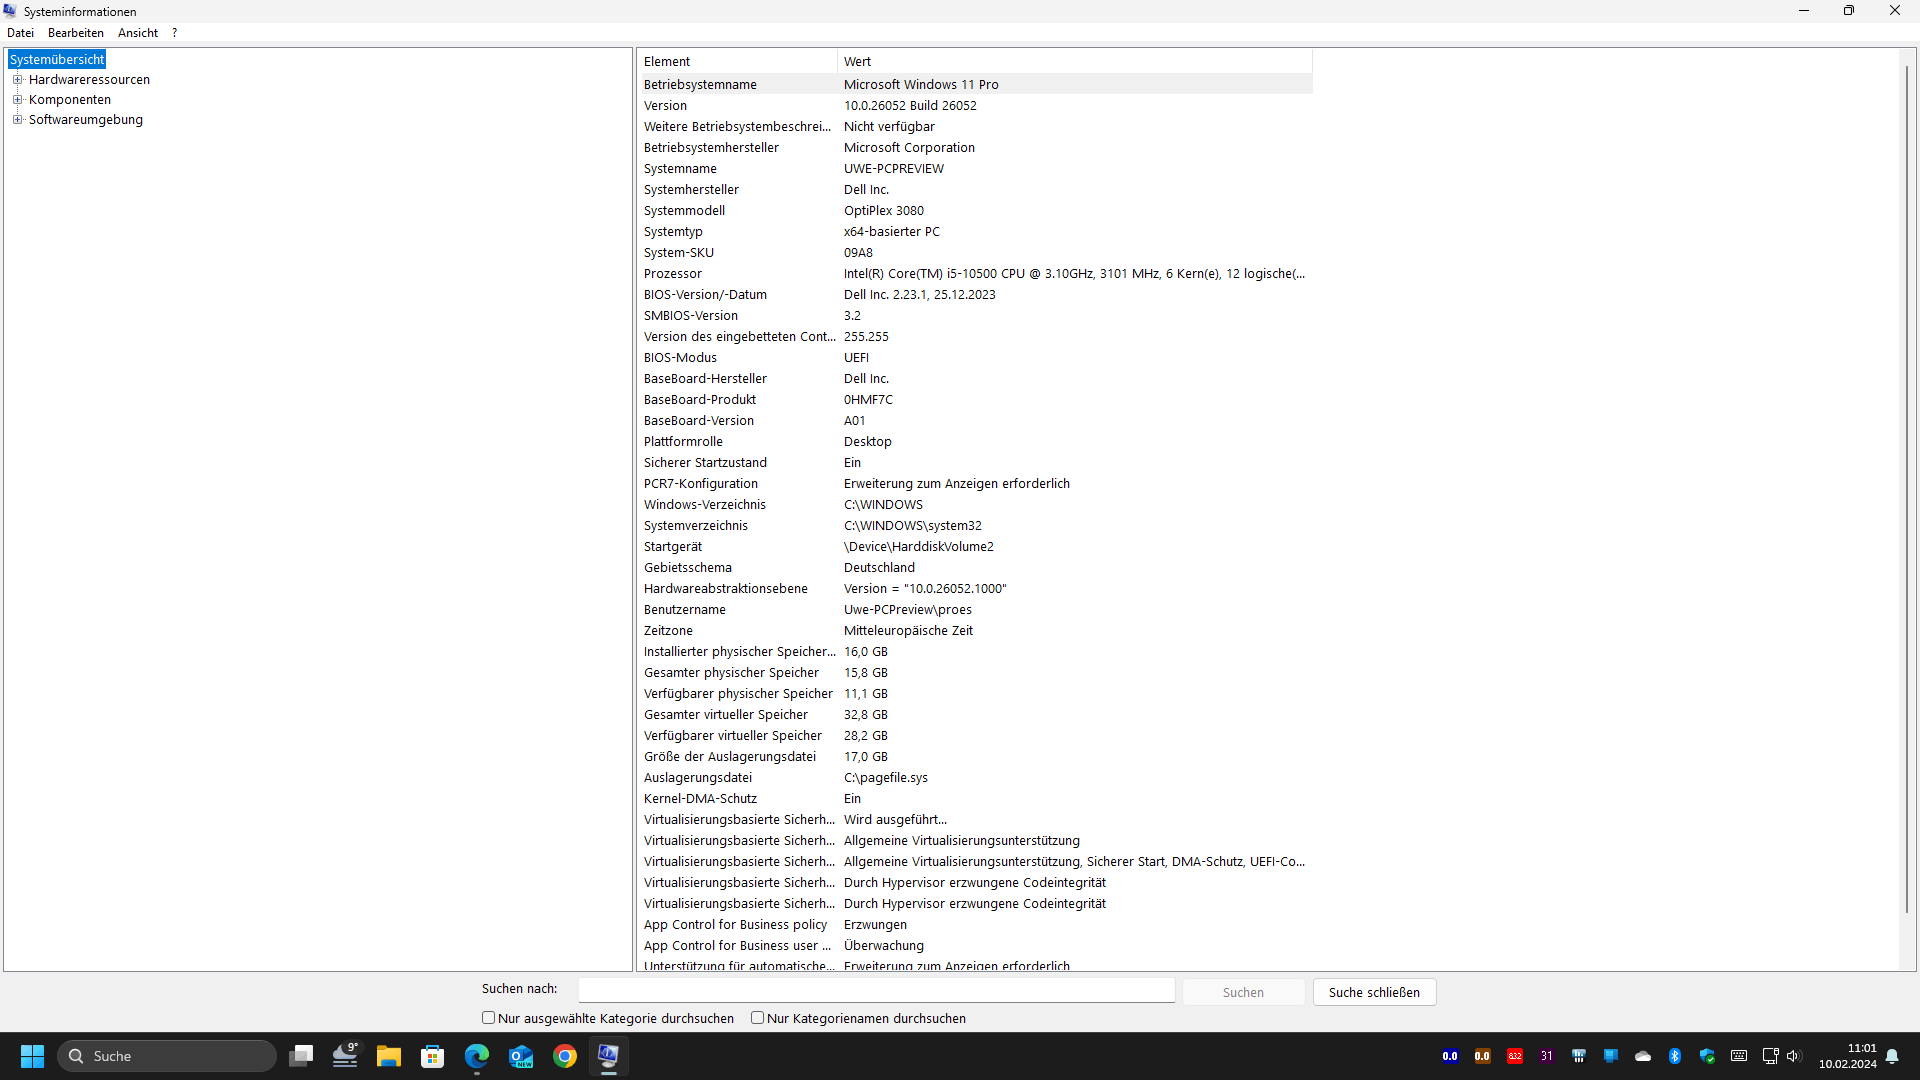Viewport: 1920px width, 1080px height.
Task: Open the touch keyboard tray icon
Action: tap(1739, 1056)
